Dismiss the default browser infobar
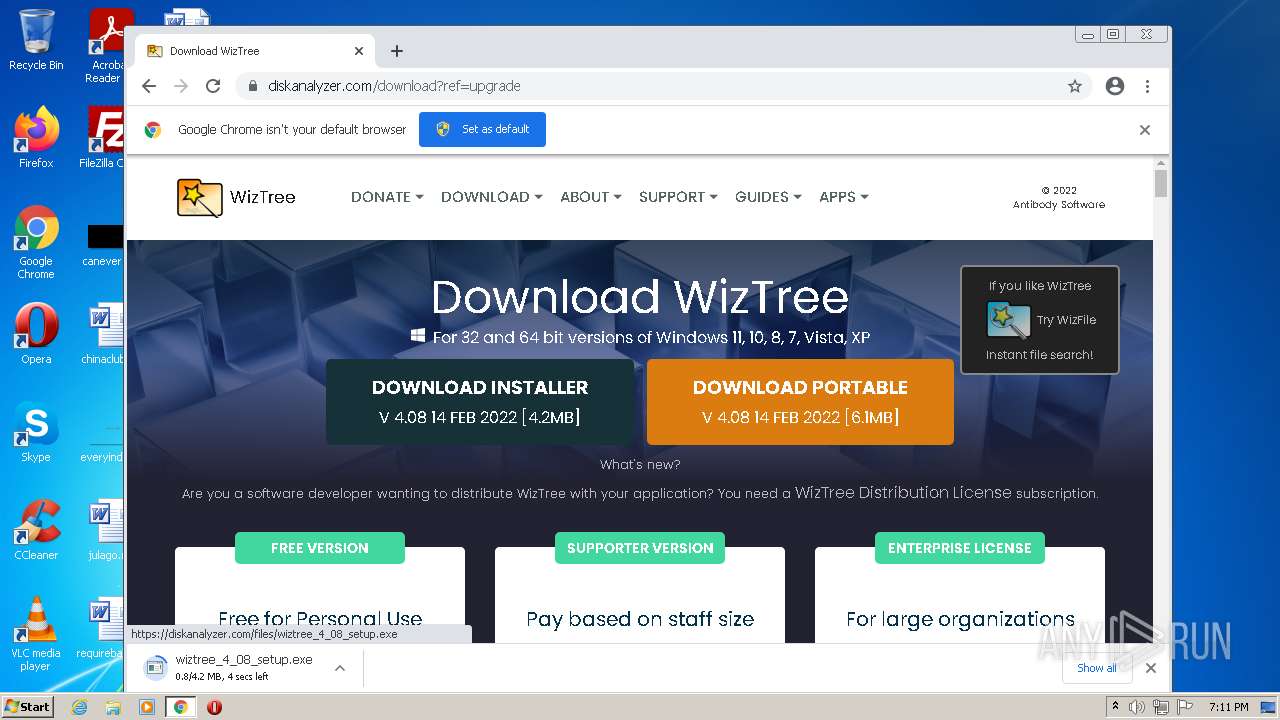 coord(1145,130)
